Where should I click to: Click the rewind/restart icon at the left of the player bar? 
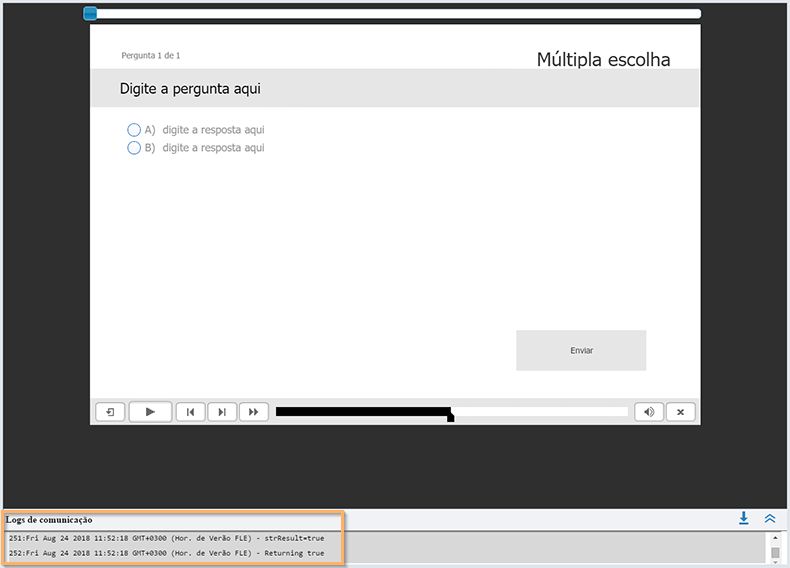[110, 412]
